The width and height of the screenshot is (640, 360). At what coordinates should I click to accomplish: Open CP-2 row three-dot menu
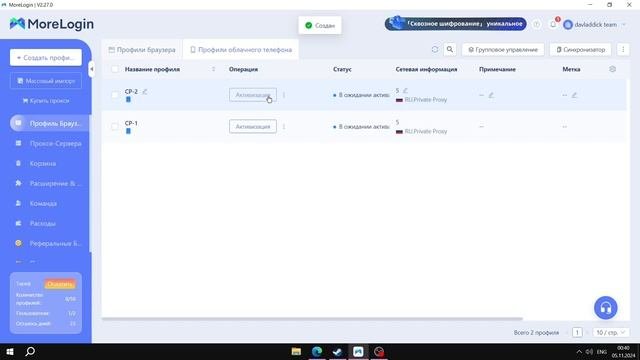pos(284,95)
